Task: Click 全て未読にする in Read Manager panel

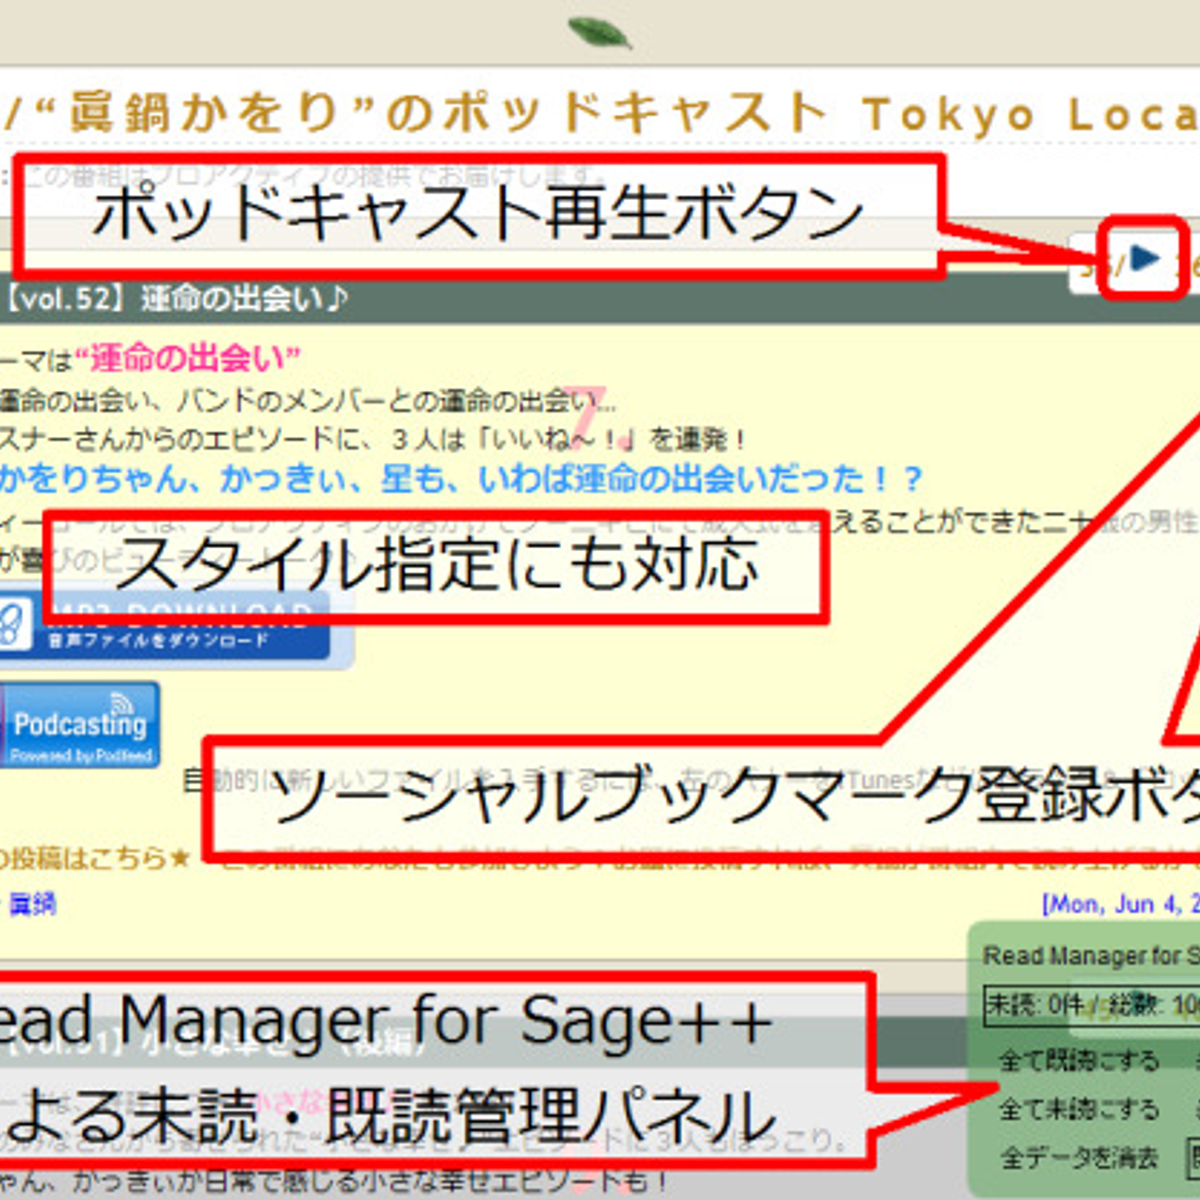Action: (x=1078, y=1108)
